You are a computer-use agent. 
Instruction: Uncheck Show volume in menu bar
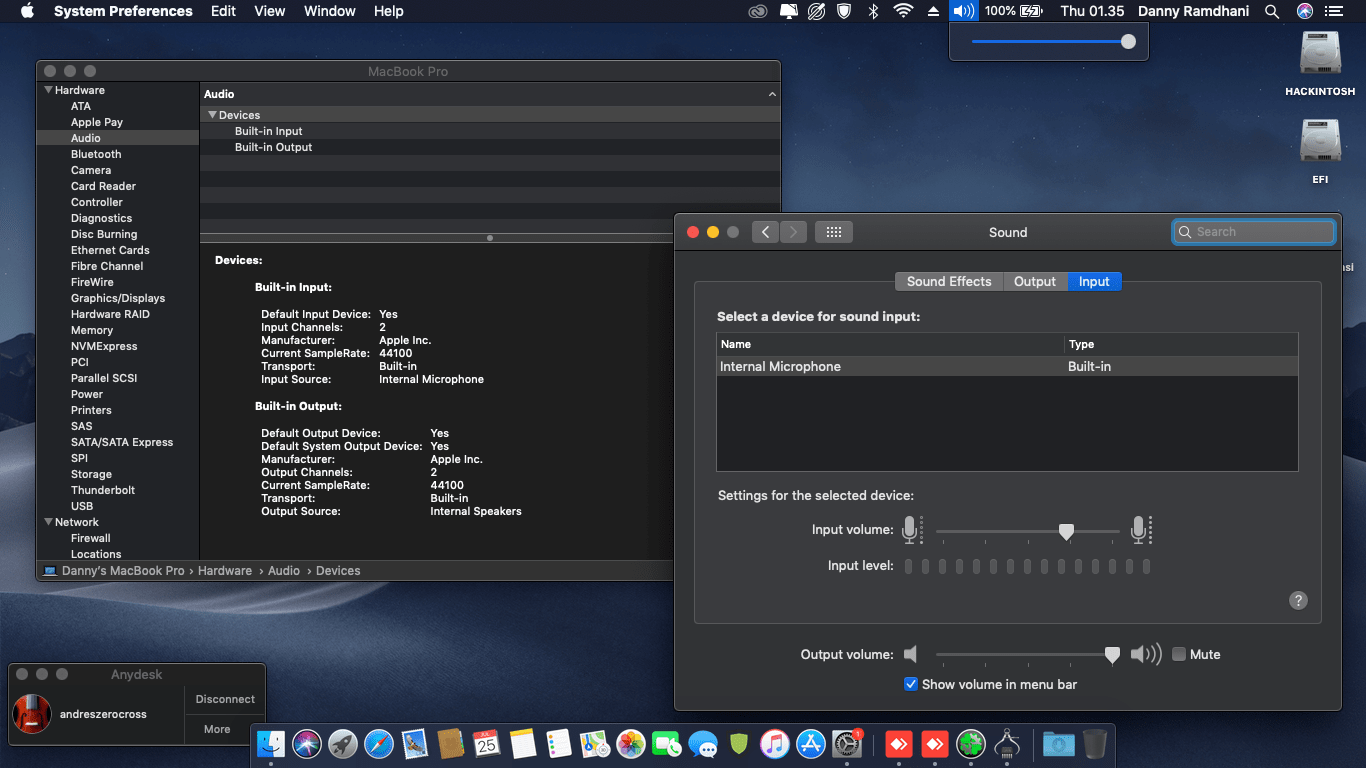[x=911, y=684]
